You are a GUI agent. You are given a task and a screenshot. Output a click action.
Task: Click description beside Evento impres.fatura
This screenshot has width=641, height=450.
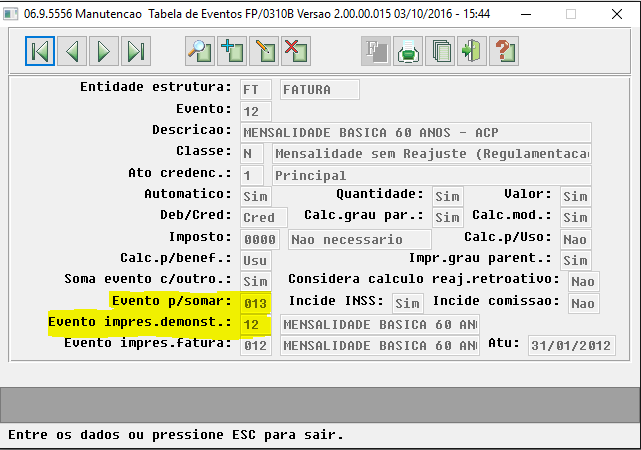pos(380,346)
